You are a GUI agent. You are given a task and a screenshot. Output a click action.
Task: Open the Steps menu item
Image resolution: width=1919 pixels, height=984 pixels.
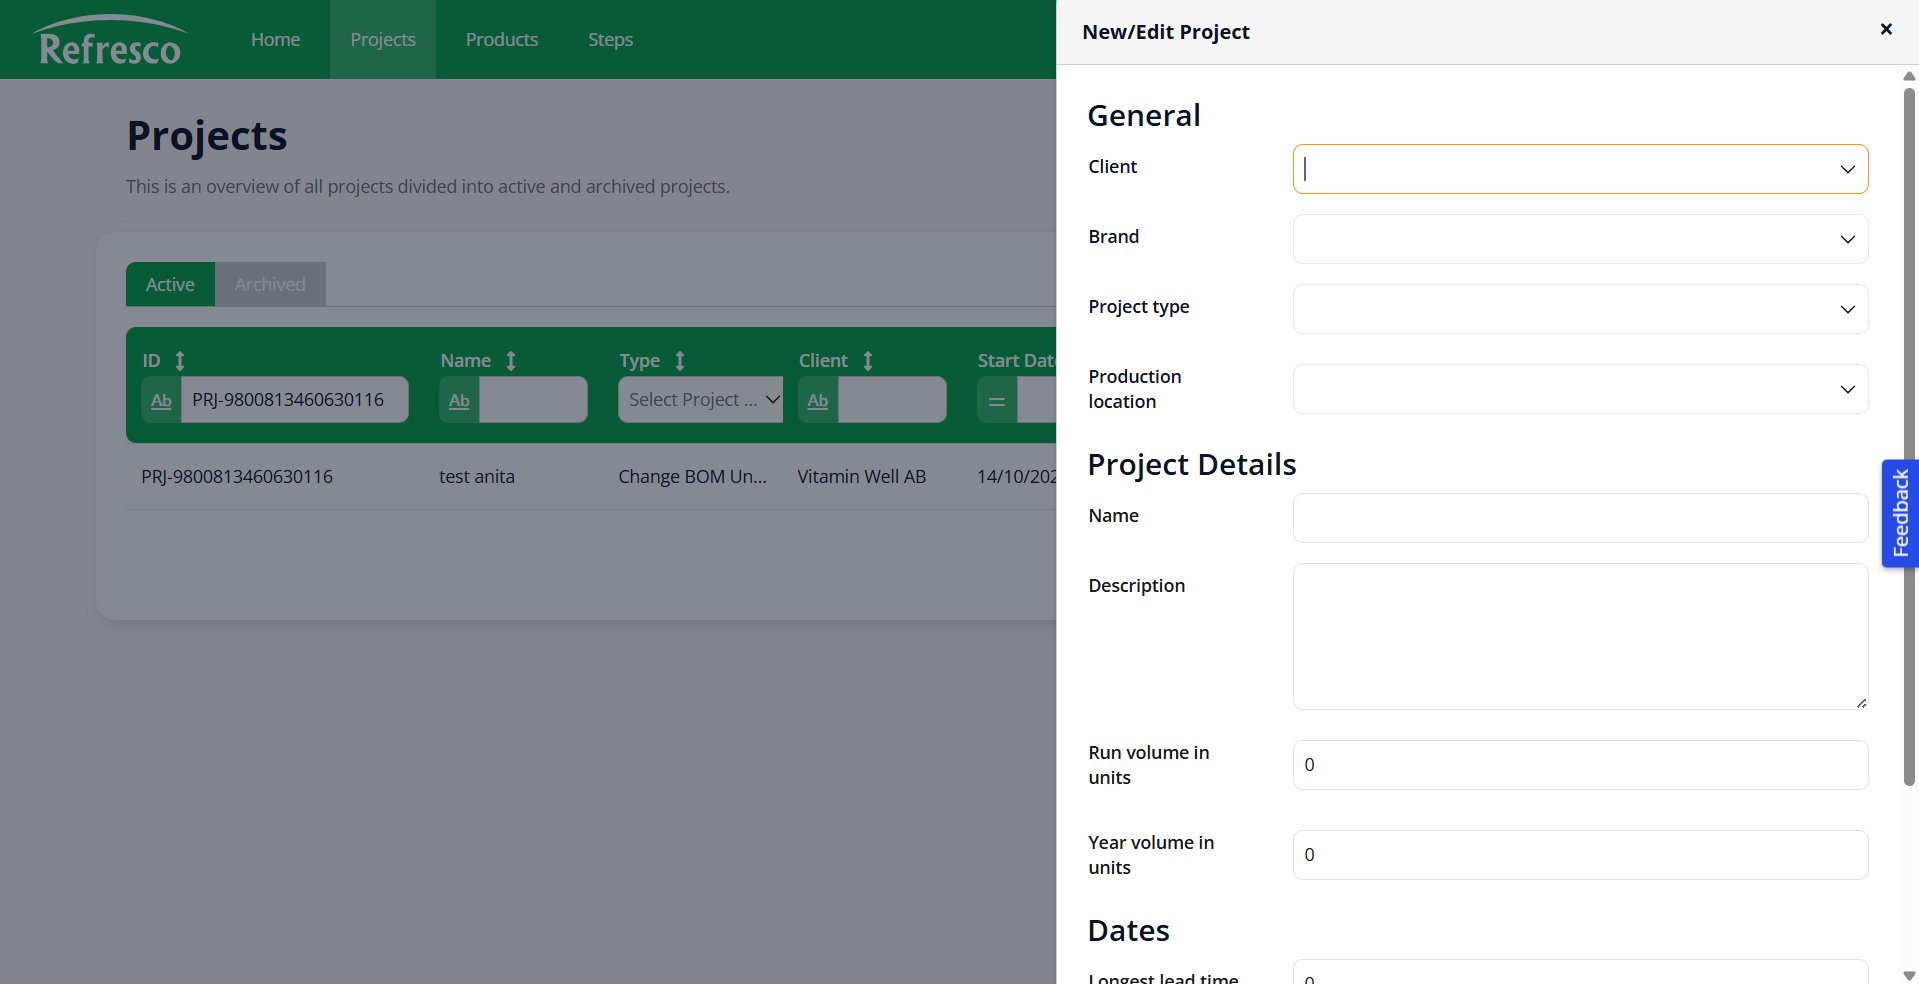[610, 39]
